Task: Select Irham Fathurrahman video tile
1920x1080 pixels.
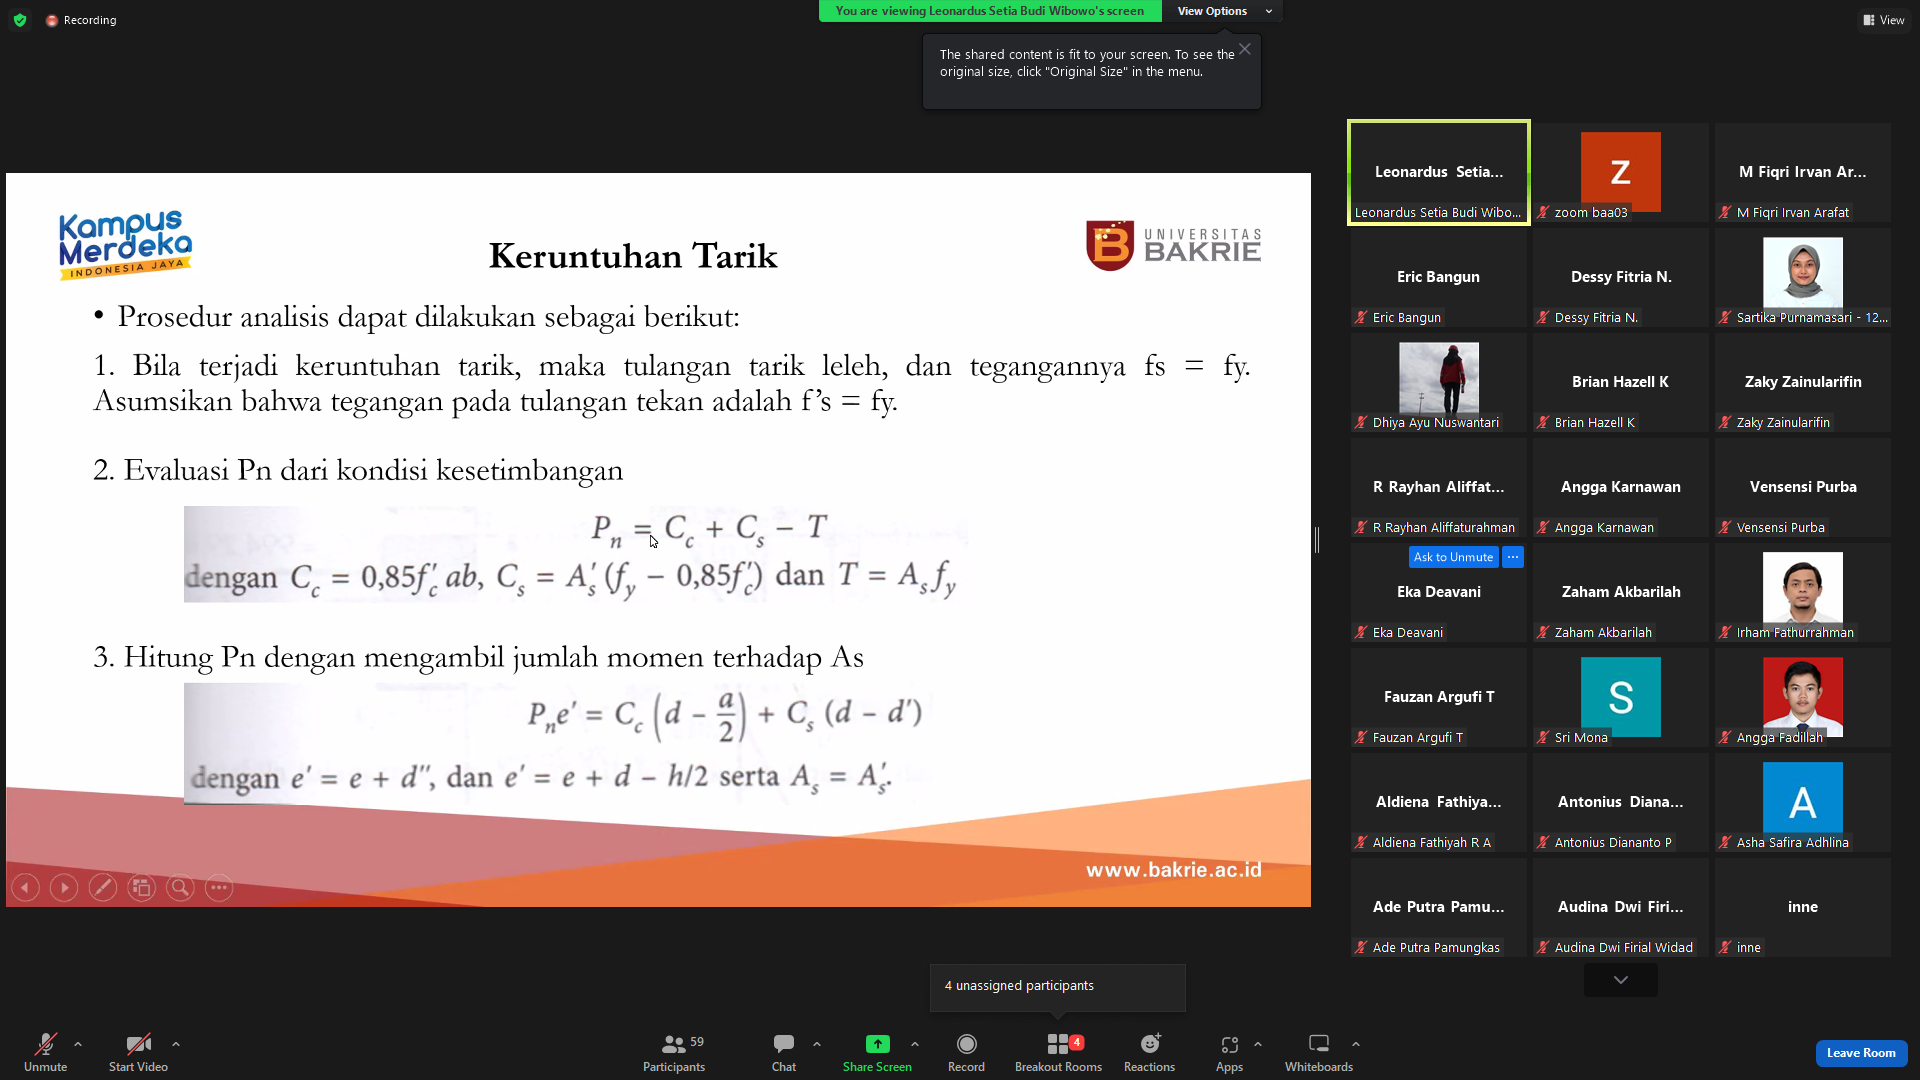Action: pos(1803,593)
